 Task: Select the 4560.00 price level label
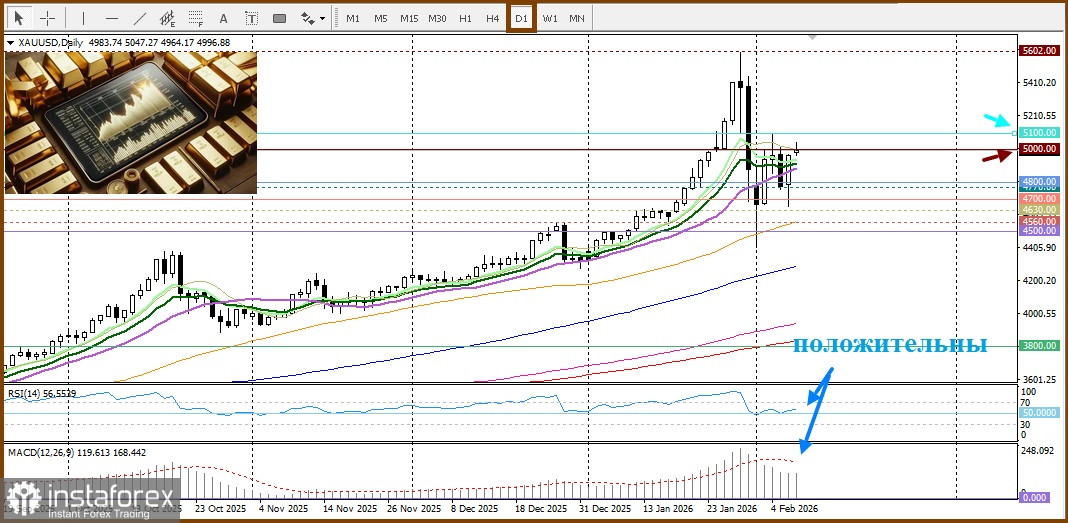pos(1039,221)
